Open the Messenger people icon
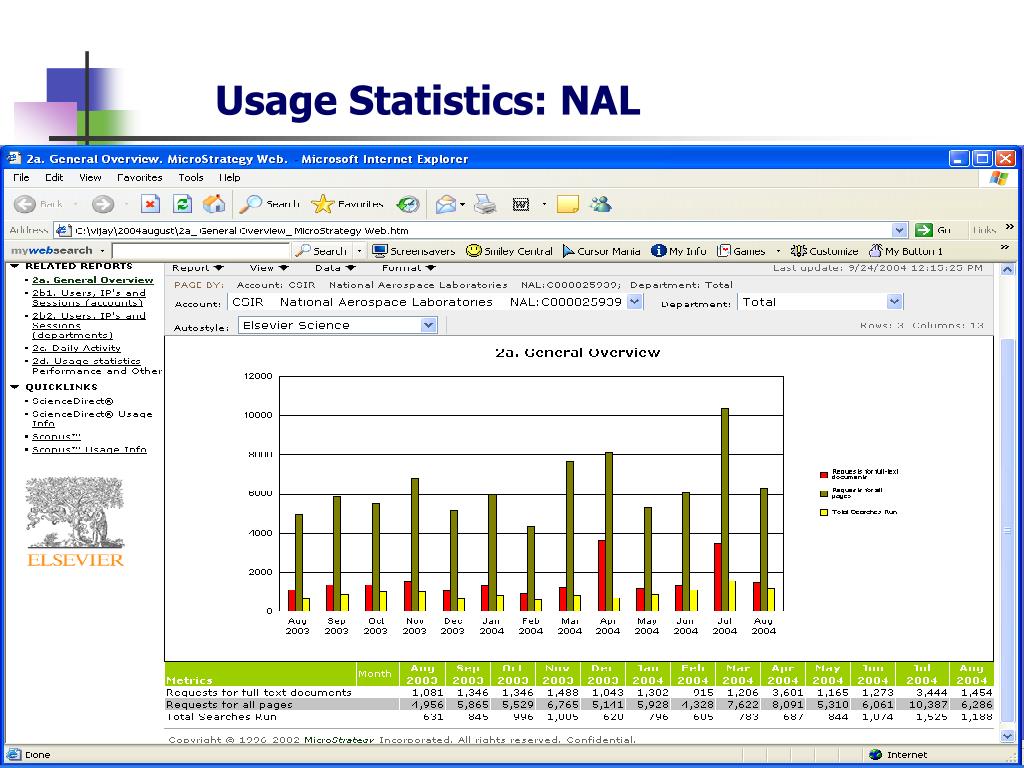Image resolution: width=1024 pixels, height=768 pixels. [600, 204]
